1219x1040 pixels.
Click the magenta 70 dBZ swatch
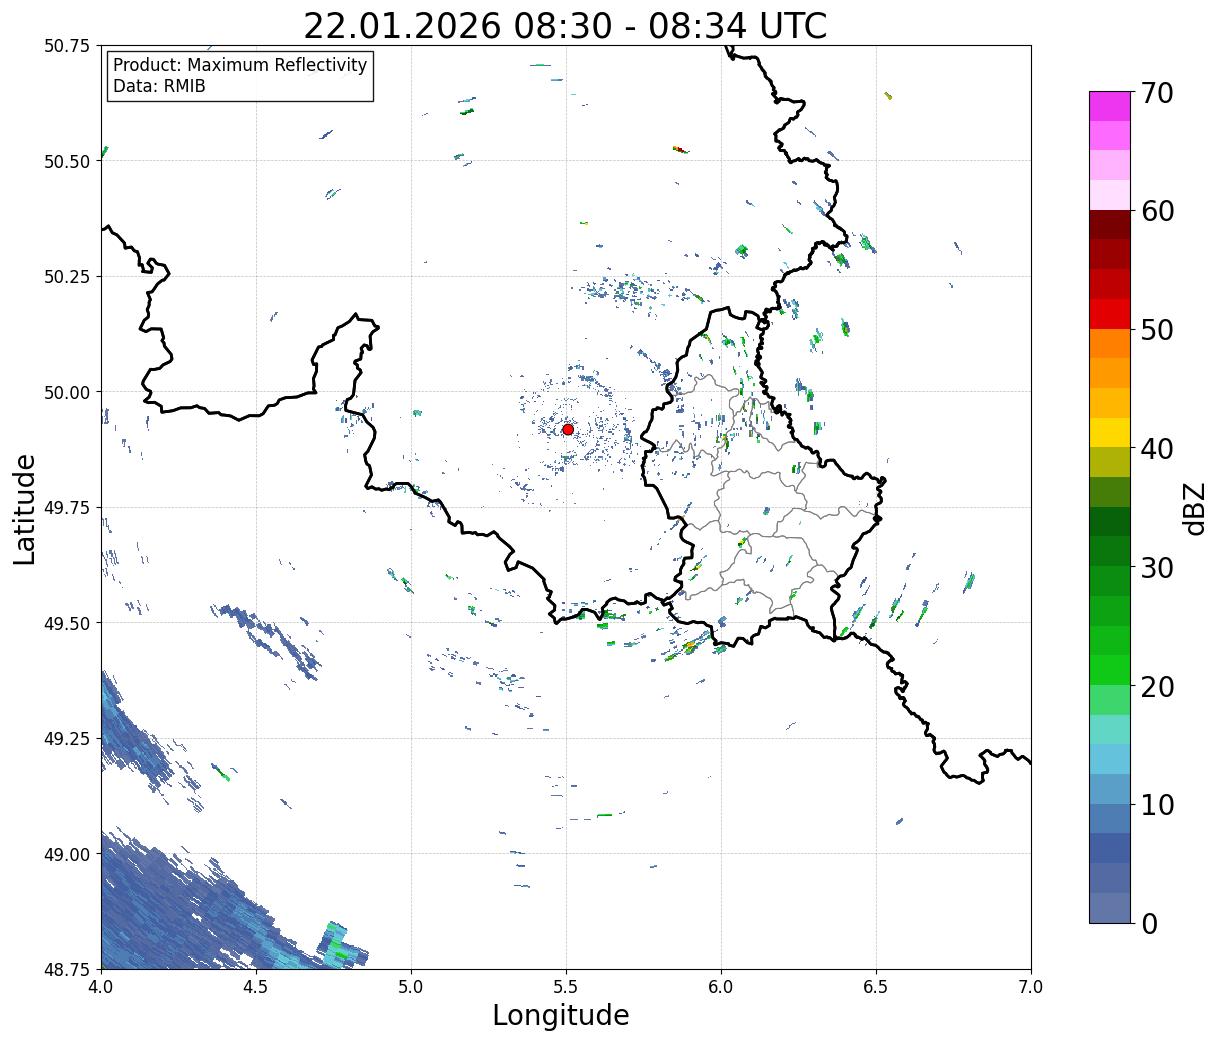[1110, 106]
